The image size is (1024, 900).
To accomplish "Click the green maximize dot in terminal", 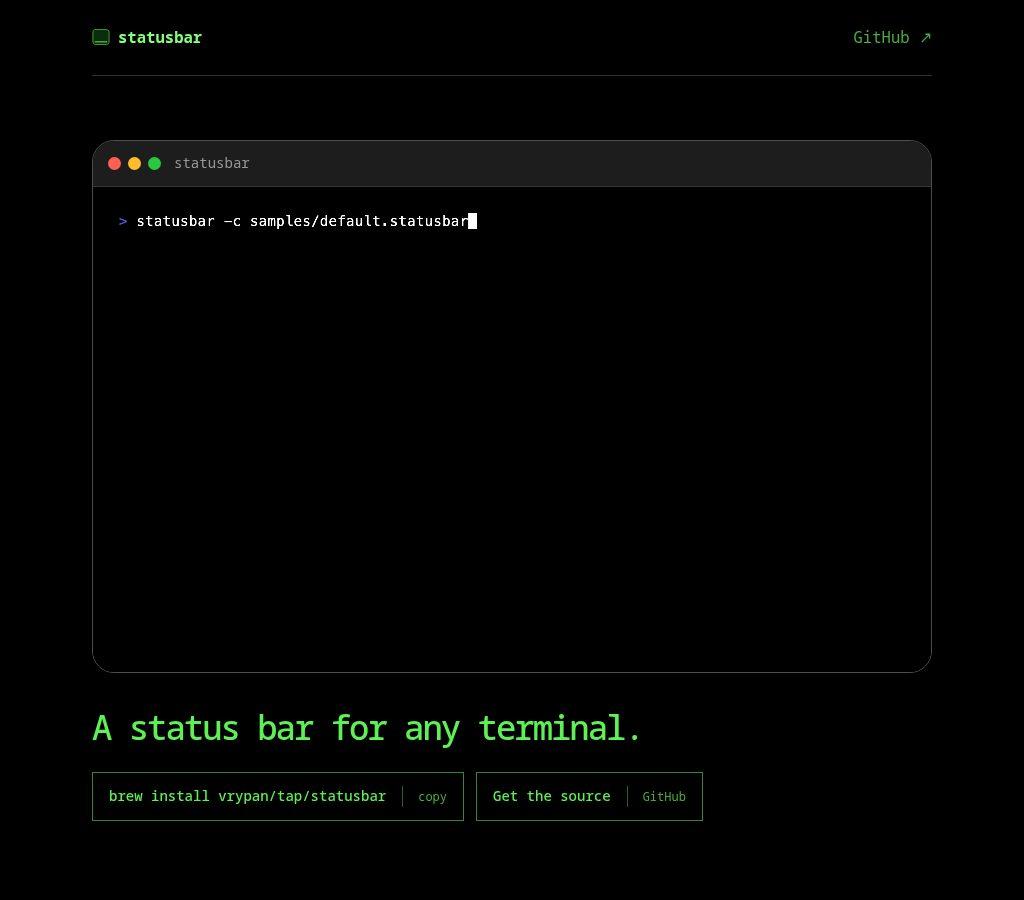I will point(155,163).
